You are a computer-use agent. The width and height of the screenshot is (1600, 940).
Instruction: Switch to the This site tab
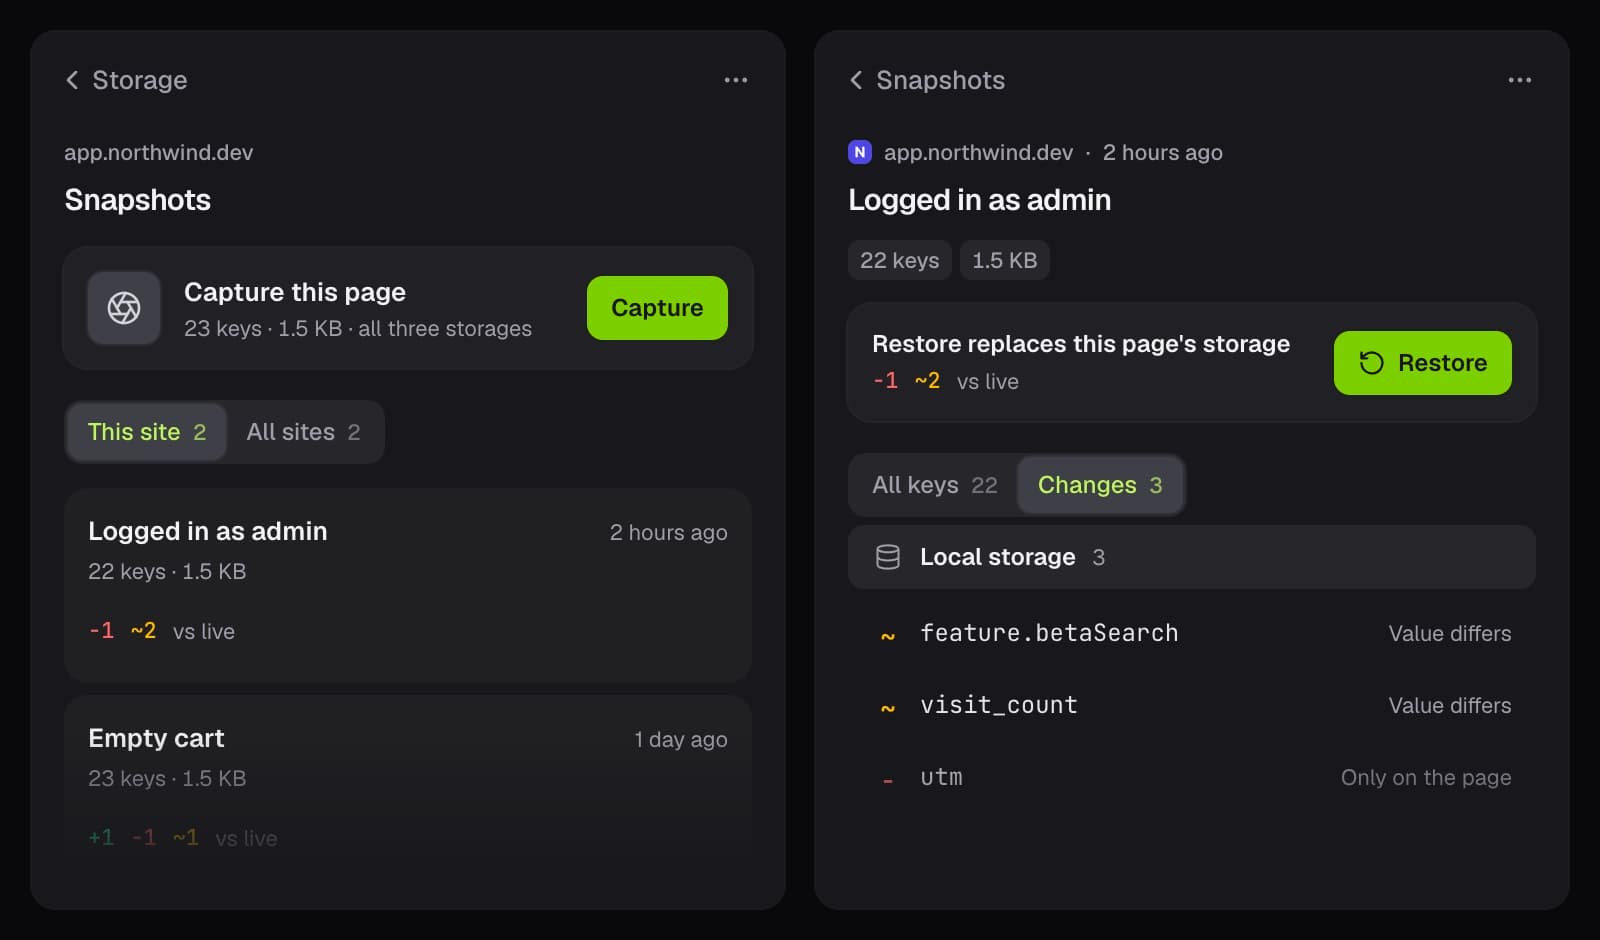point(147,432)
